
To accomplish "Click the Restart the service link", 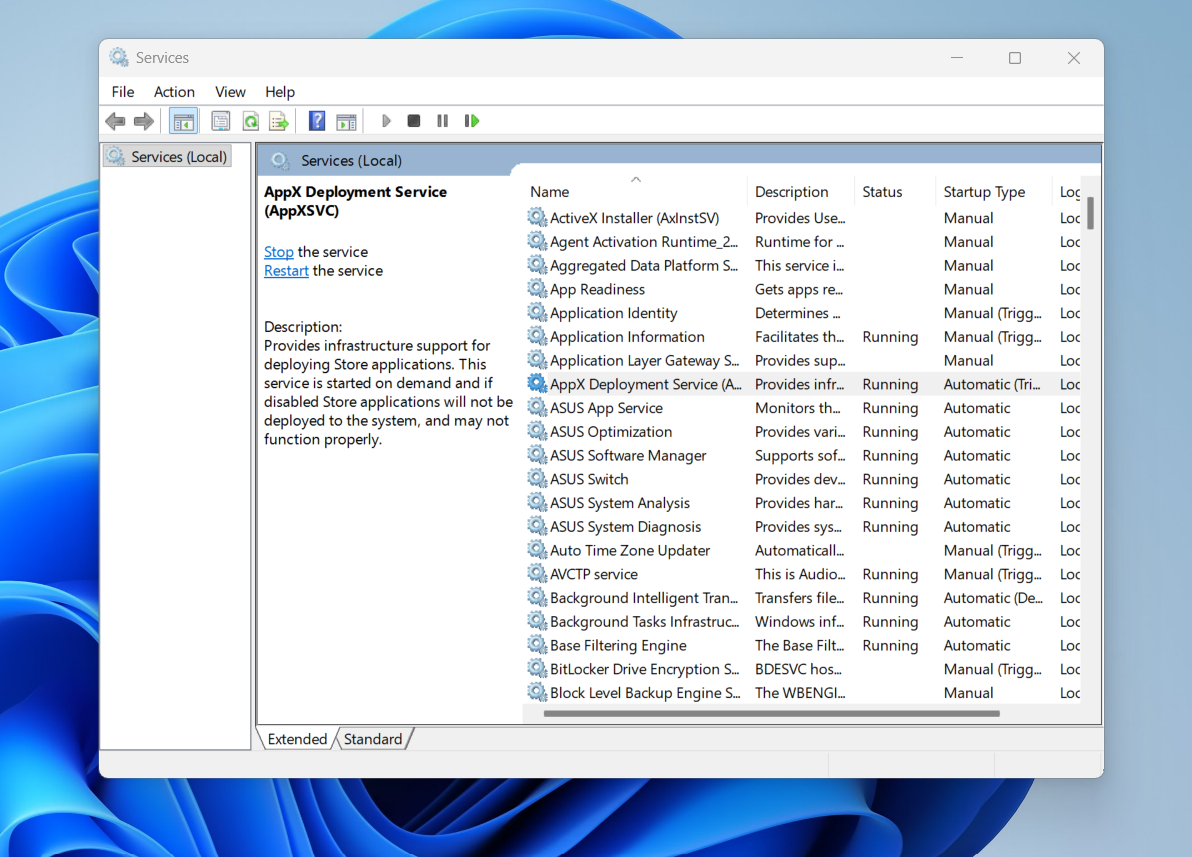I will coord(287,271).
